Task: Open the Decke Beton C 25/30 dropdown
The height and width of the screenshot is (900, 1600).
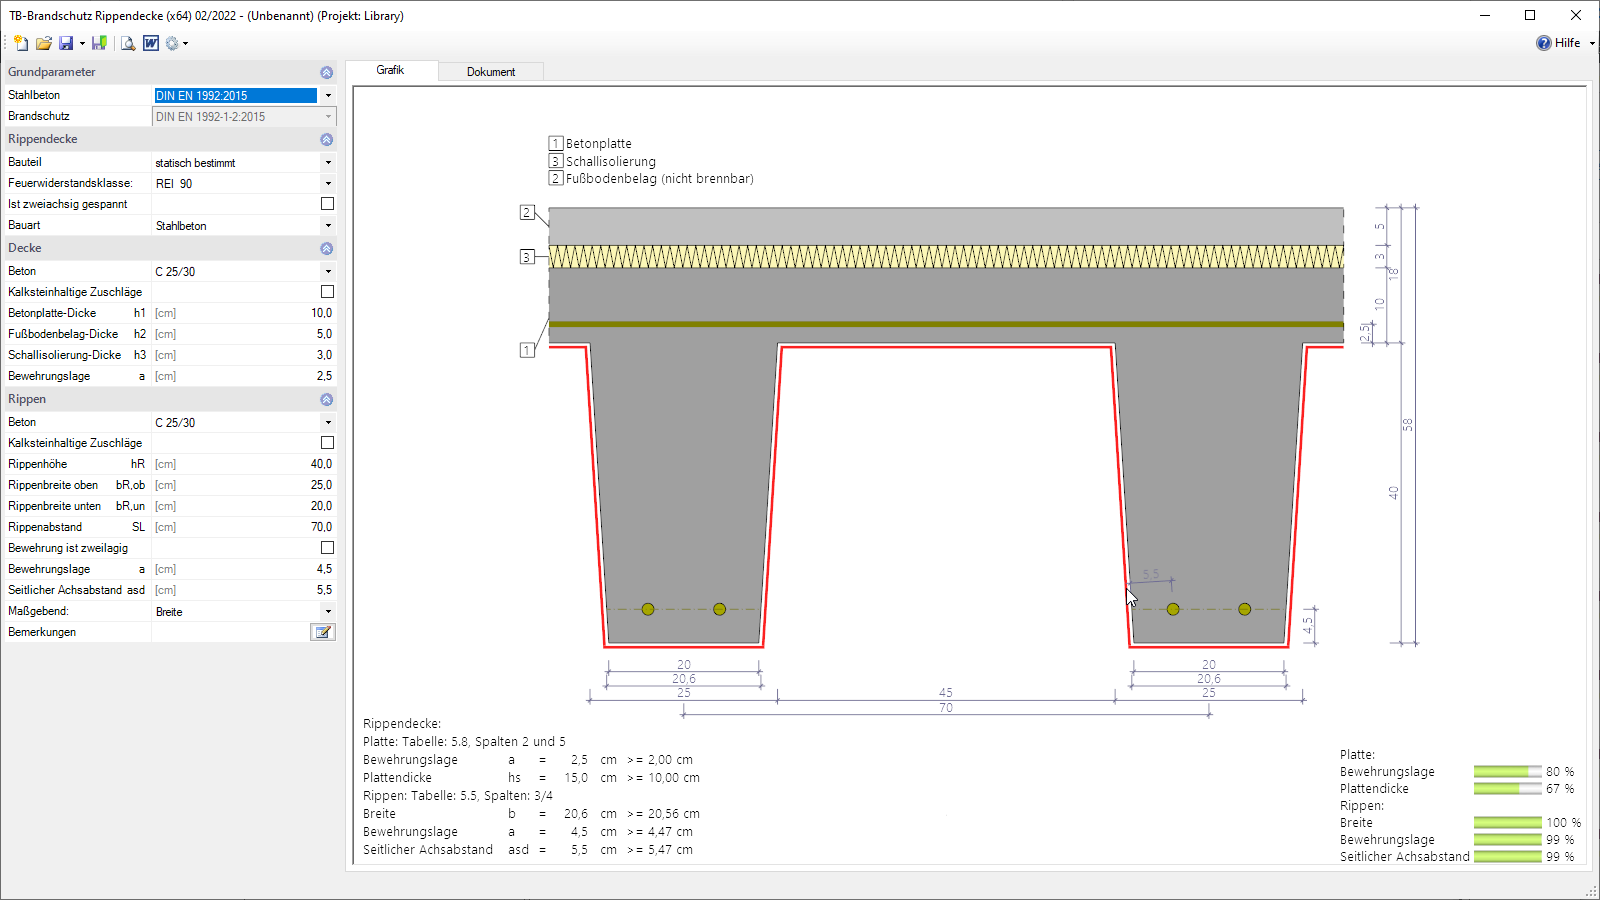Action: [328, 272]
